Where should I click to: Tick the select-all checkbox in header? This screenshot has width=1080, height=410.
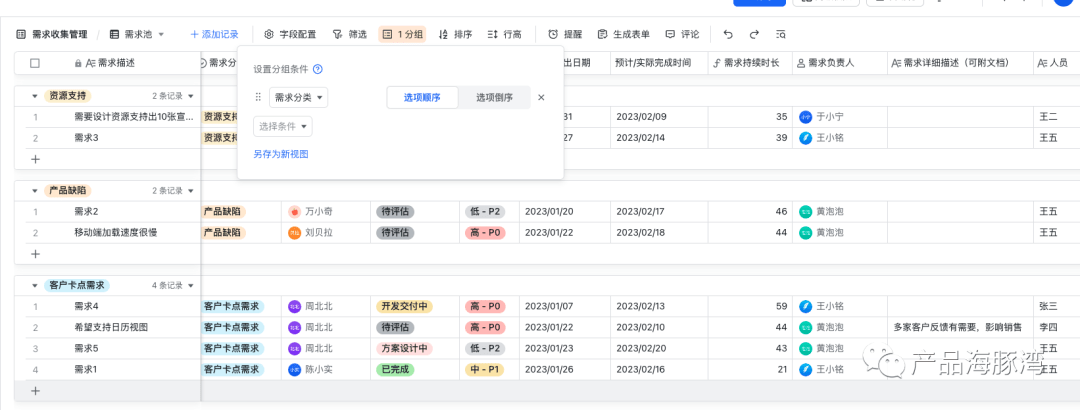(x=35, y=63)
